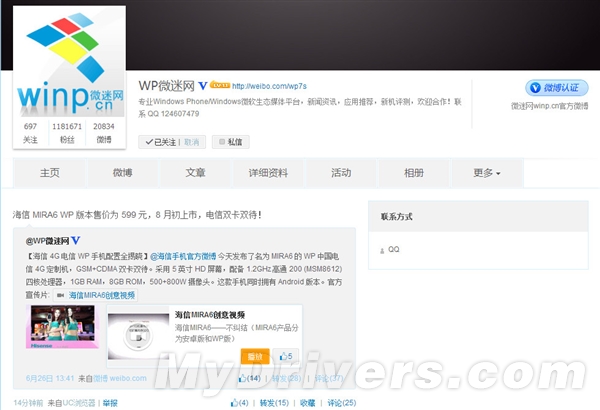Click the WP微迷网 profile name heading
Image resolution: width=600 pixels, height=410 pixels.
point(166,86)
